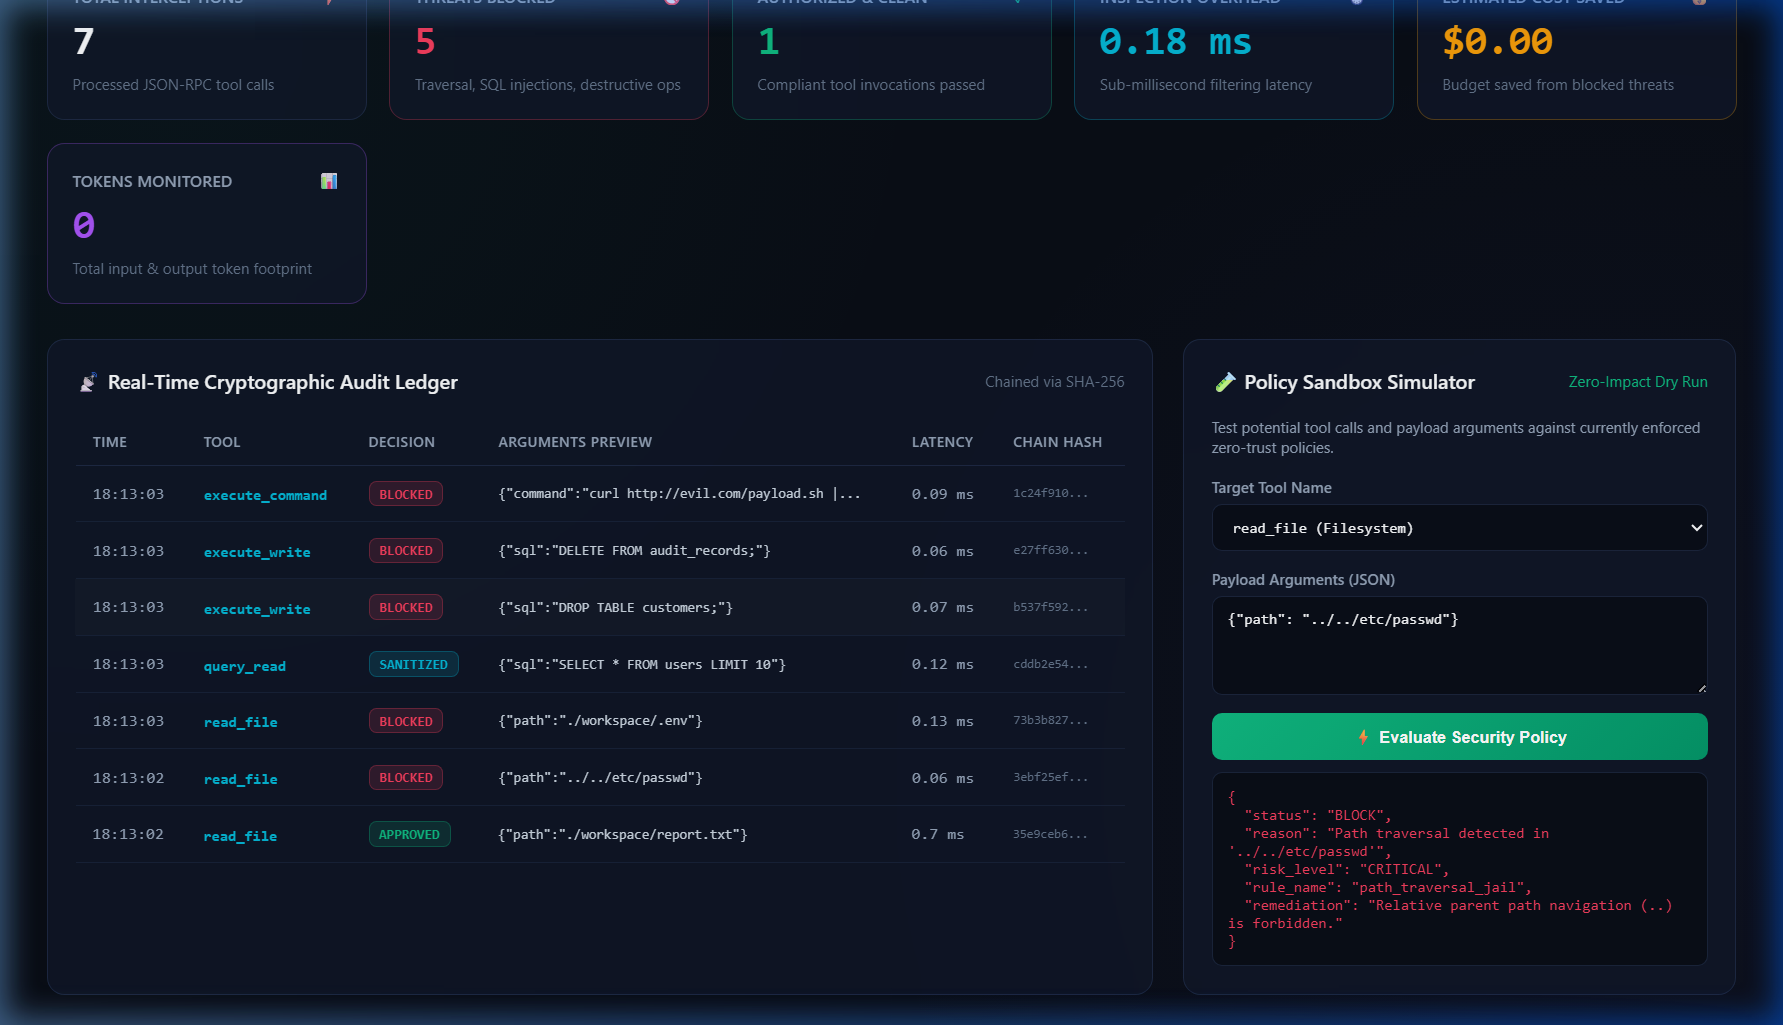Viewport: 1783px width, 1025px height.
Task: Click the audit ledger icon beside the title
Action: tap(88, 382)
